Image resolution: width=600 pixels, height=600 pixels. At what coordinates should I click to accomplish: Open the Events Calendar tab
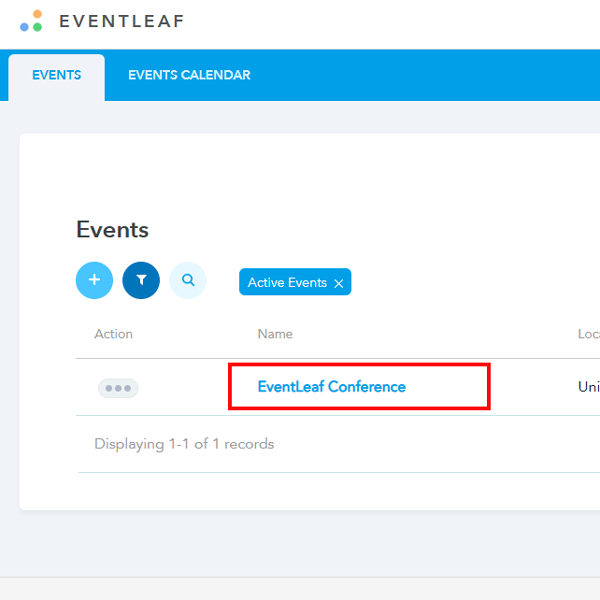pyautogui.click(x=189, y=75)
